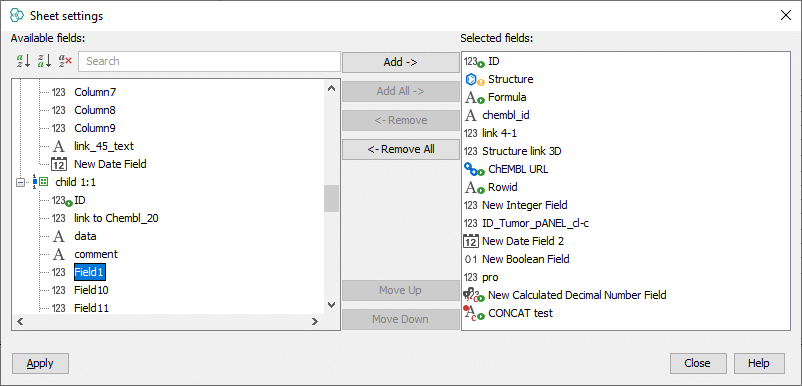The height and width of the screenshot is (386, 802).
Task: Click text icon beside chembl_id
Action: [471, 116]
